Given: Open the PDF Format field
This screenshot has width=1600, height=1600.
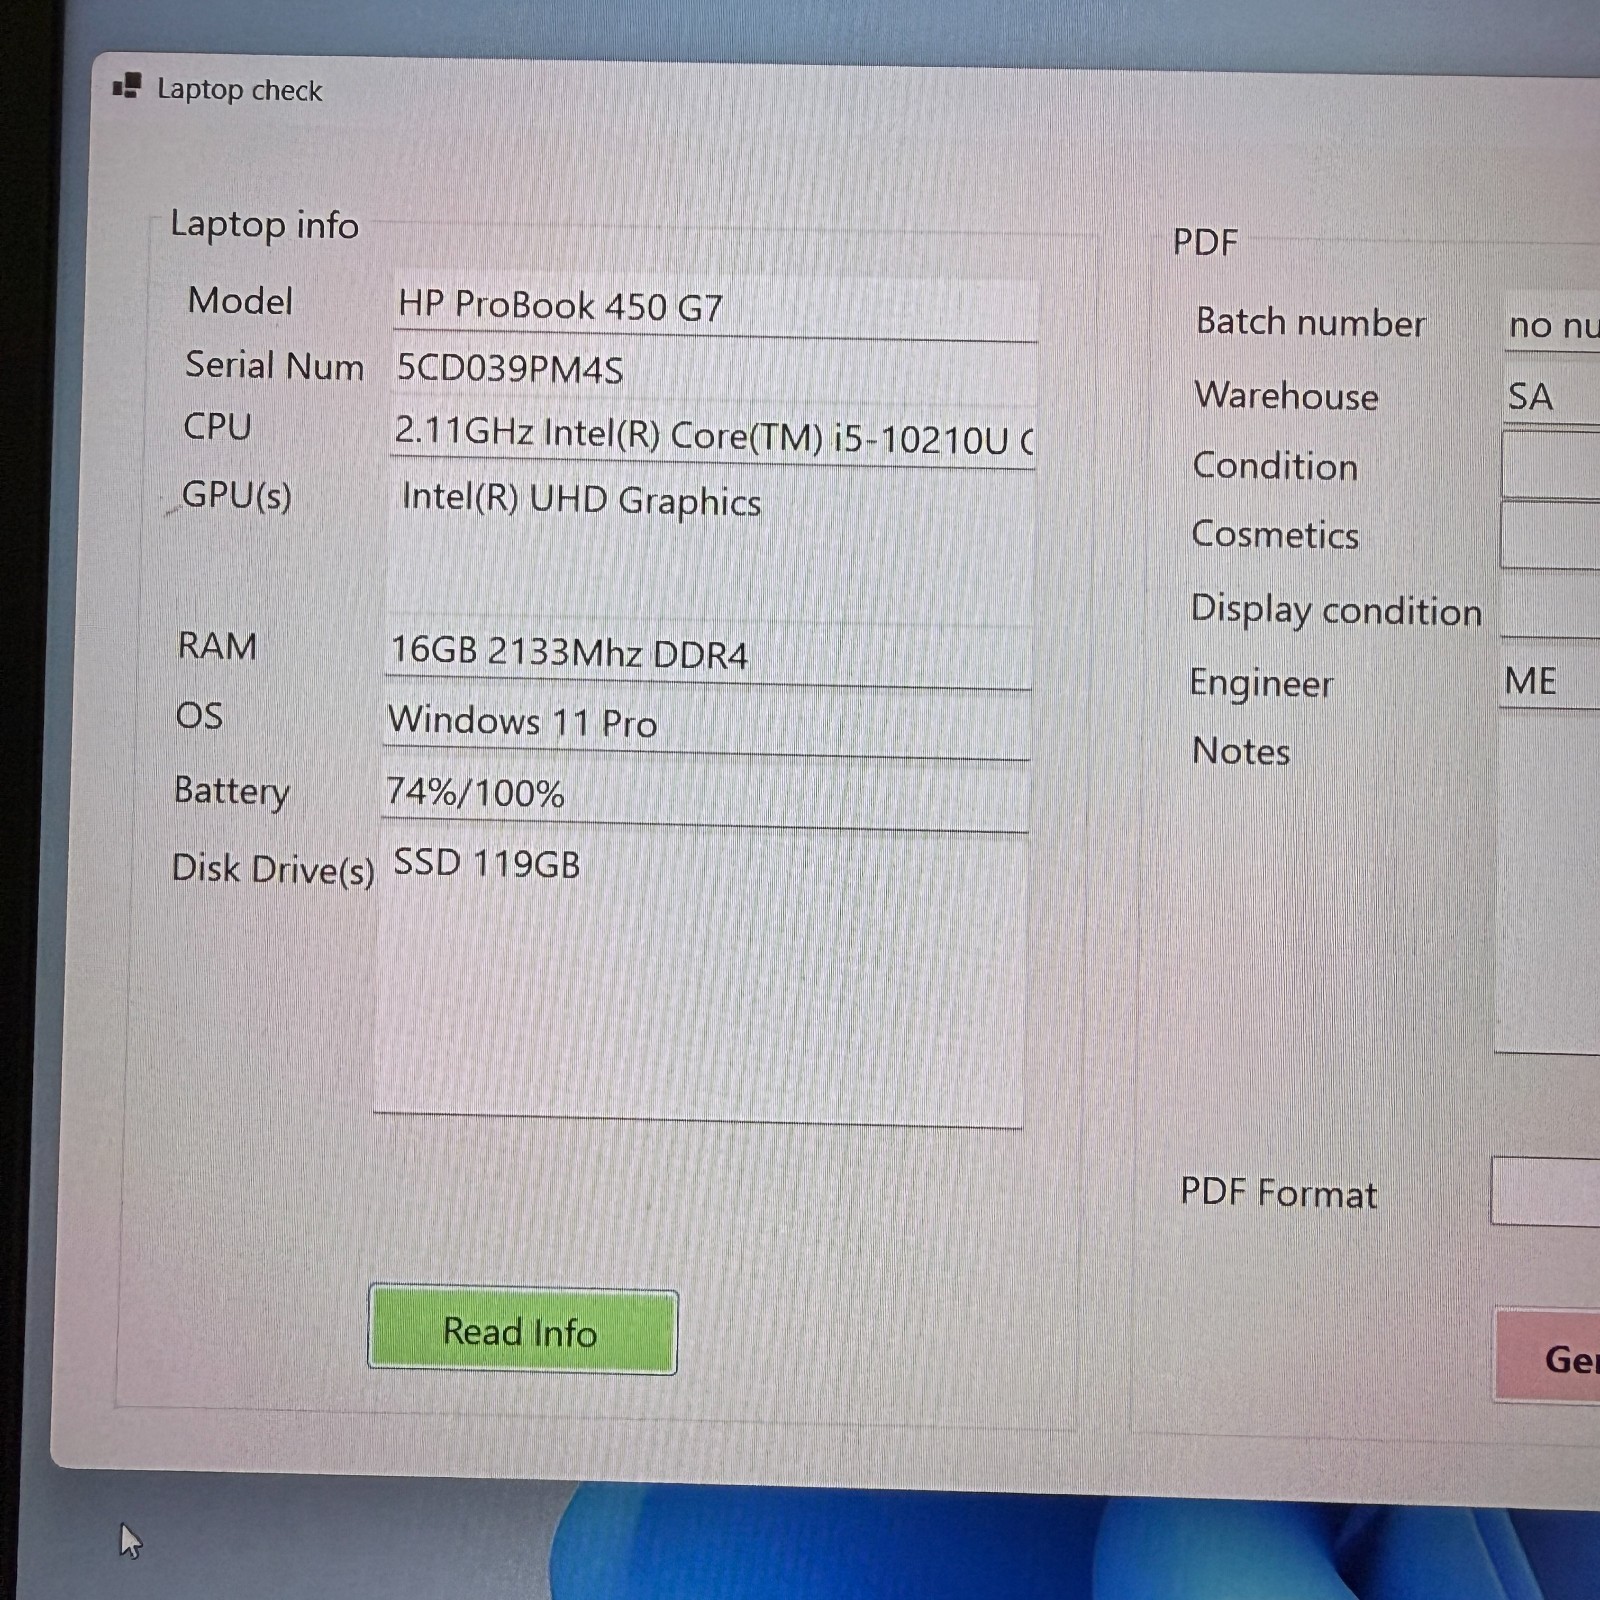Looking at the screenshot, I should pos(1545,1191).
